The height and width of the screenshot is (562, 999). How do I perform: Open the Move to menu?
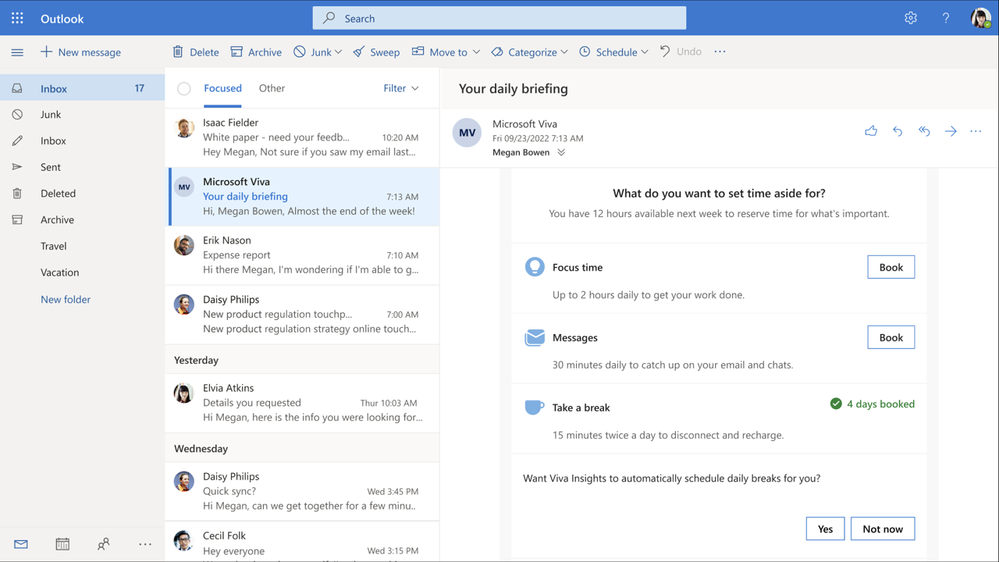point(440,52)
